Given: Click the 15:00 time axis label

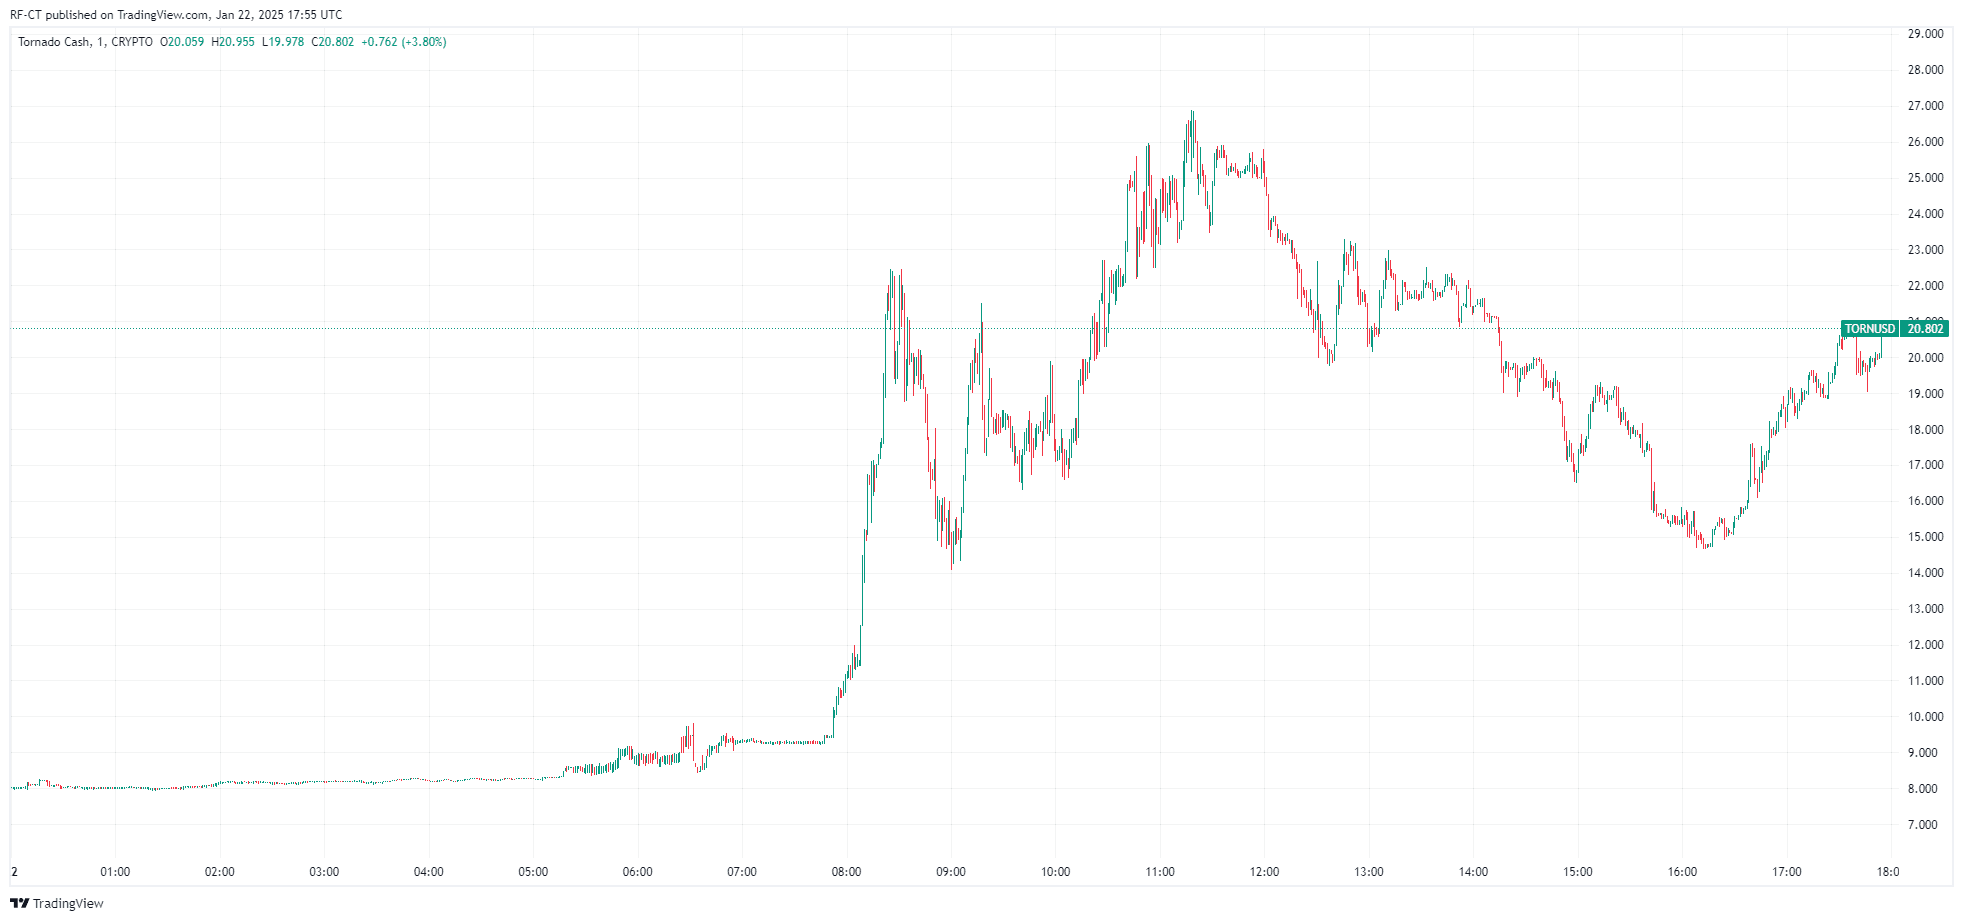Looking at the screenshot, I should pos(1578,872).
